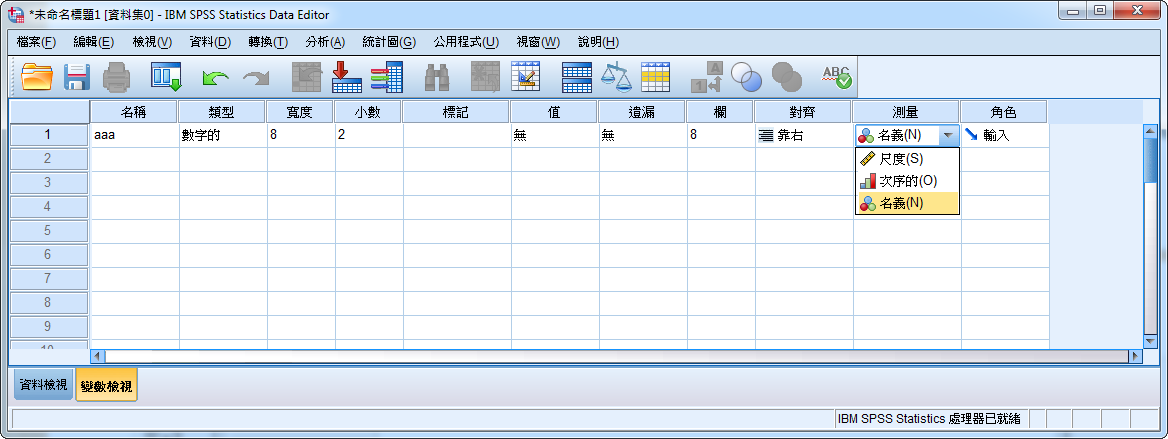This screenshot has width=1168, height=439.
Task: Save the dataset with floppy disk icon
Action: [x=77, y=76]
